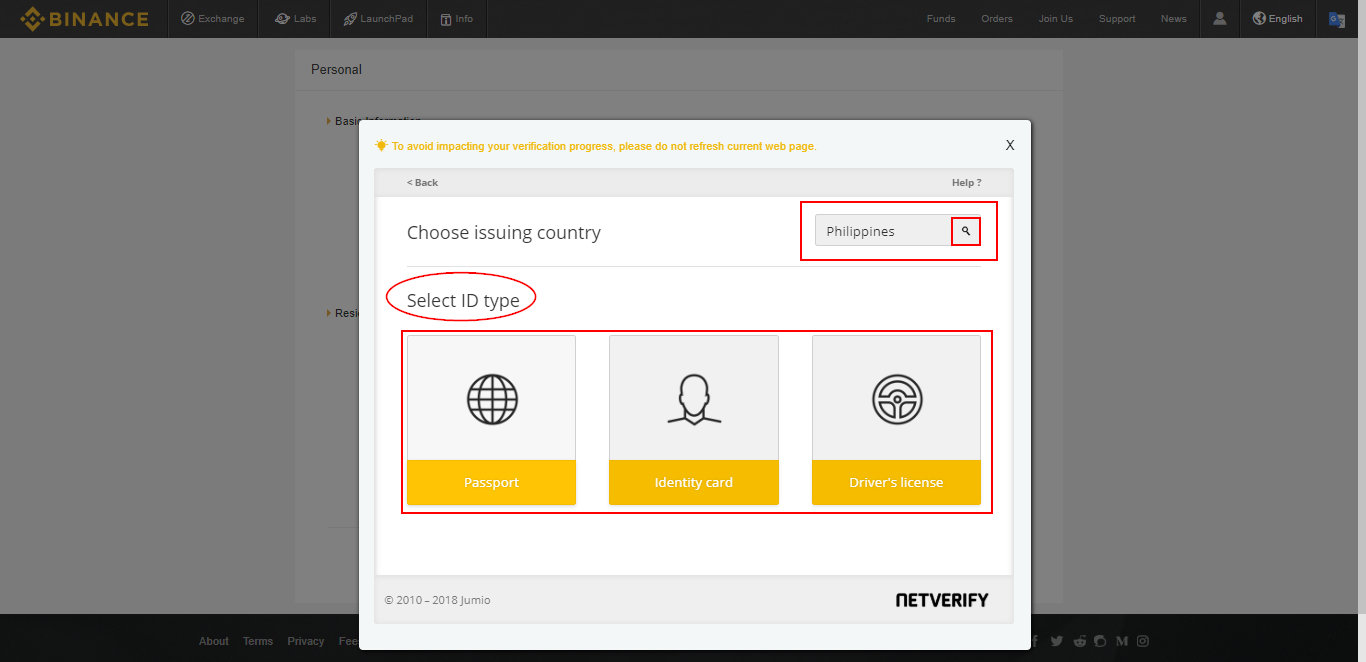Click the Personal heading text

click(x=336, y=70)
